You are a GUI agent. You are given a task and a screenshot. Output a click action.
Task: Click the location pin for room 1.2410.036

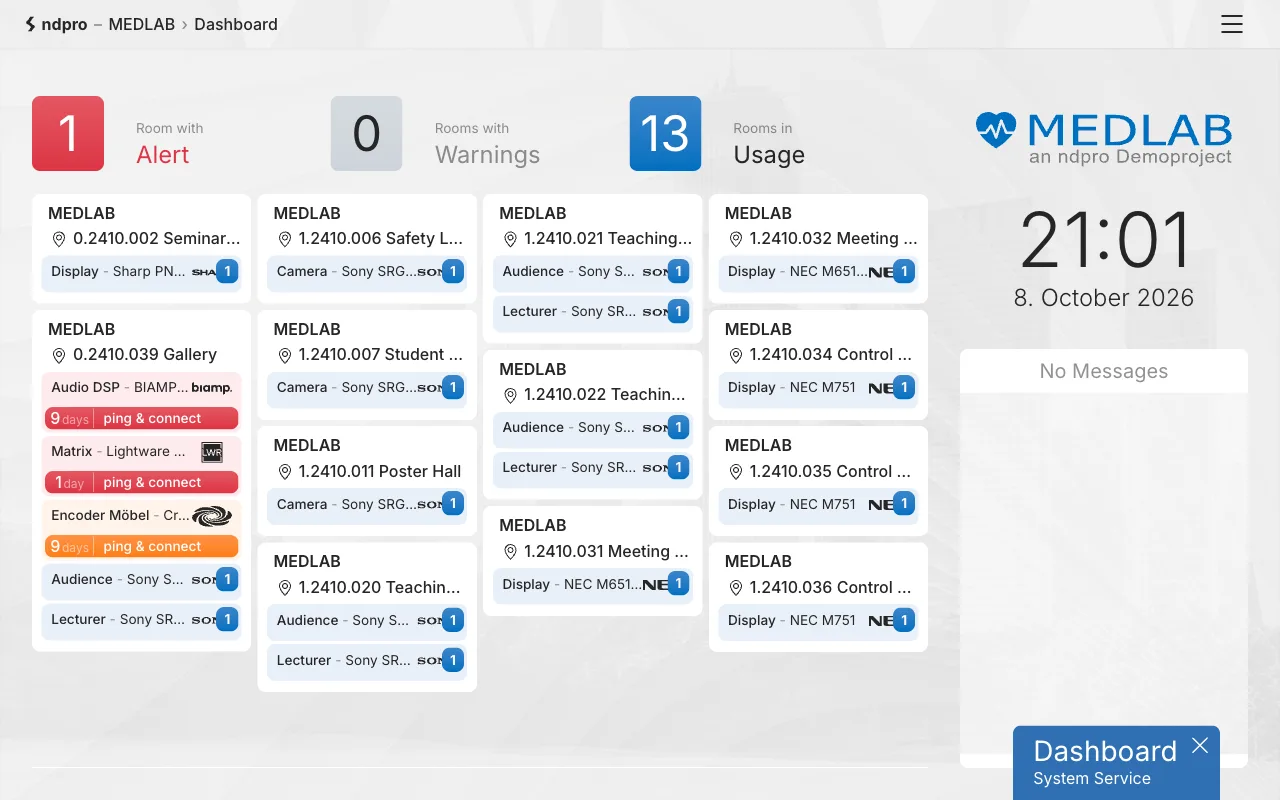[735, 588]
